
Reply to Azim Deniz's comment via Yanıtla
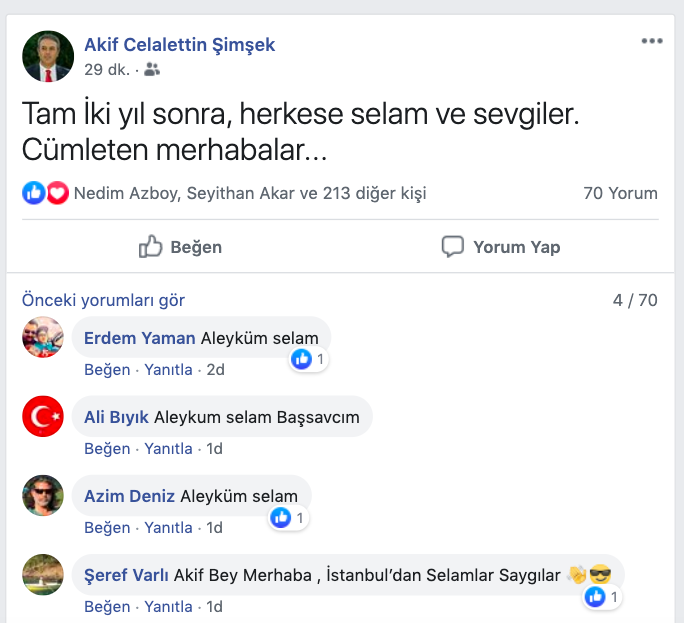click(168, 528)
